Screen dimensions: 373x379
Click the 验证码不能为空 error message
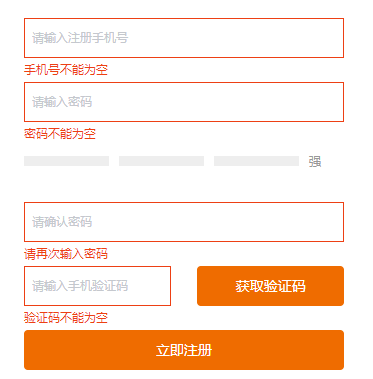pos(66,318)
